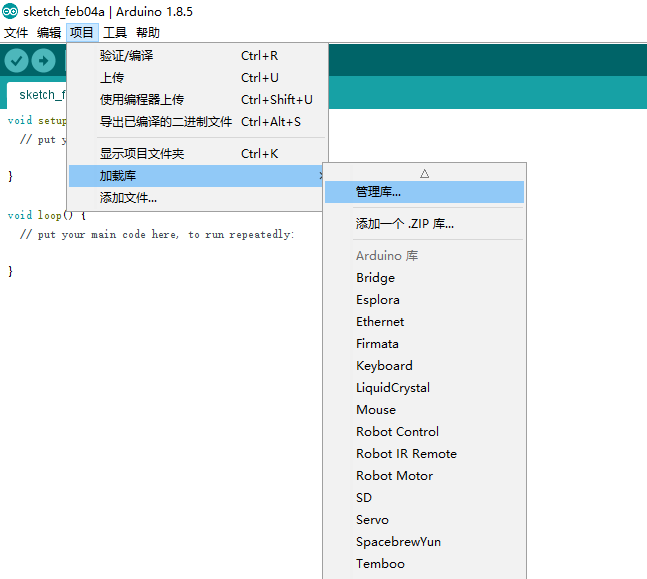Expand the 加载库 submenu
This screenshot has height=579, width=647.
pyautogui.click(x=196, y=176)
